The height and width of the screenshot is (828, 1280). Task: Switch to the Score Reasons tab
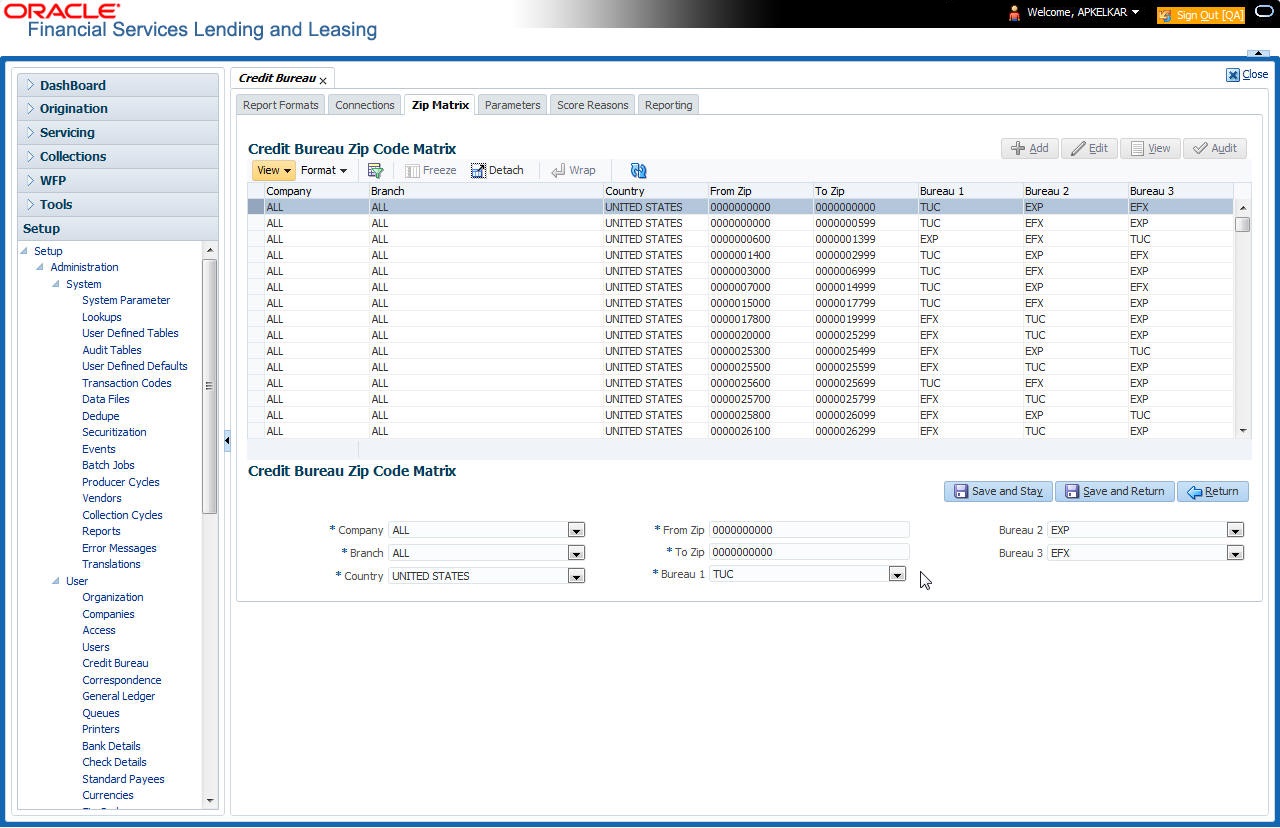(x=593, y=105)
